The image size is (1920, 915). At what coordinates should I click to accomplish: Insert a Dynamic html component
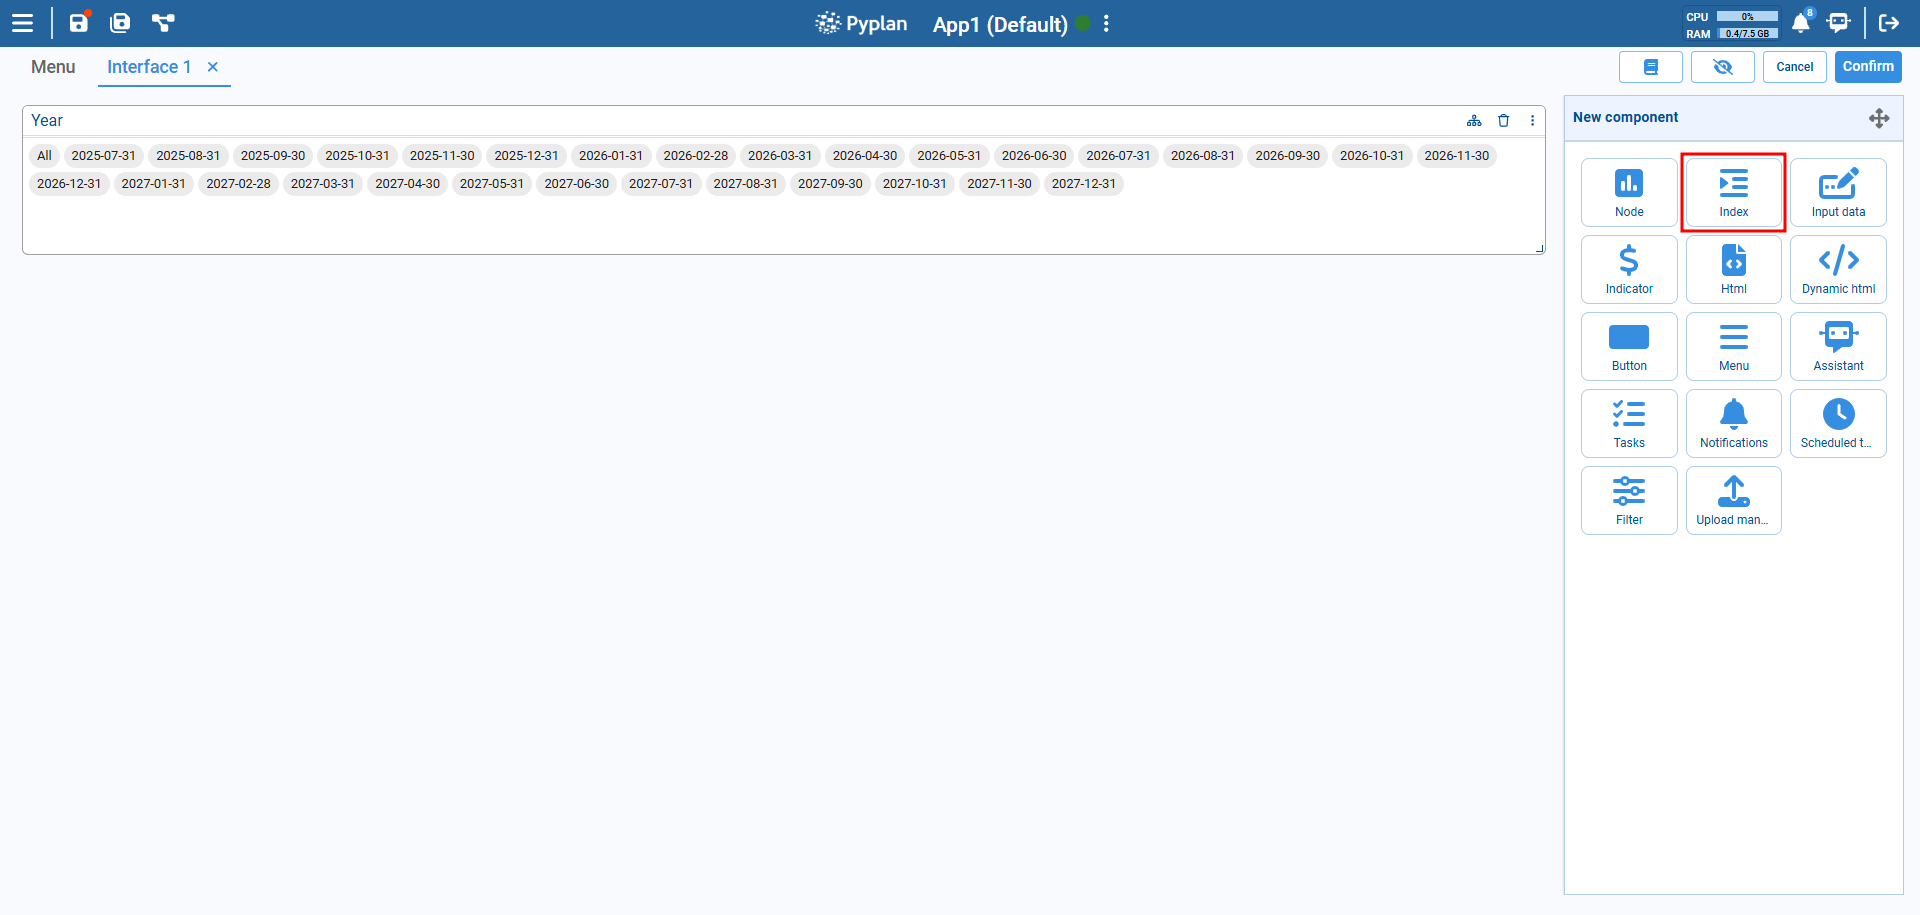tap(1838, 269)
